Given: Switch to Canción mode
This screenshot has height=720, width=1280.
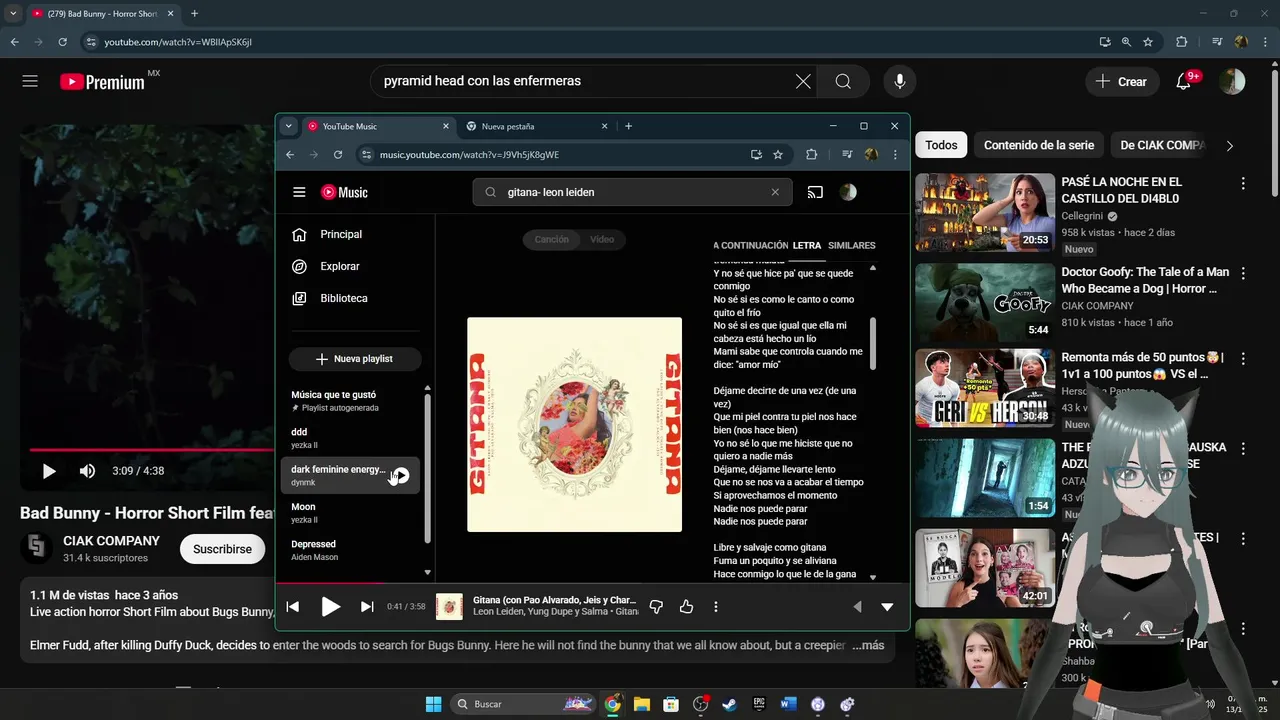Looking at the screenshot, I should click(551, 239).
